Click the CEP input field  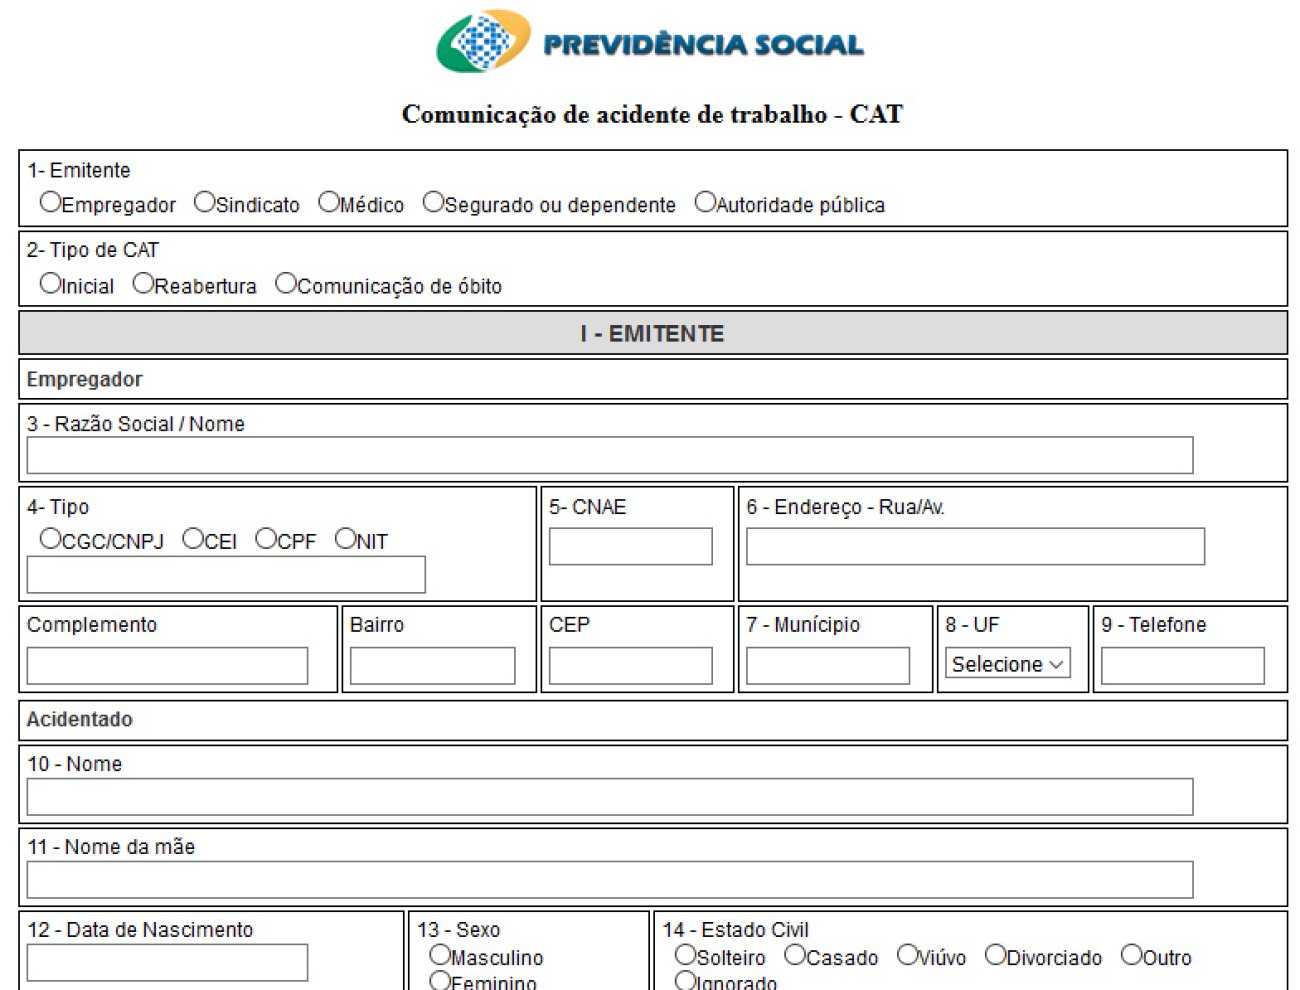[x=630, y=666]
